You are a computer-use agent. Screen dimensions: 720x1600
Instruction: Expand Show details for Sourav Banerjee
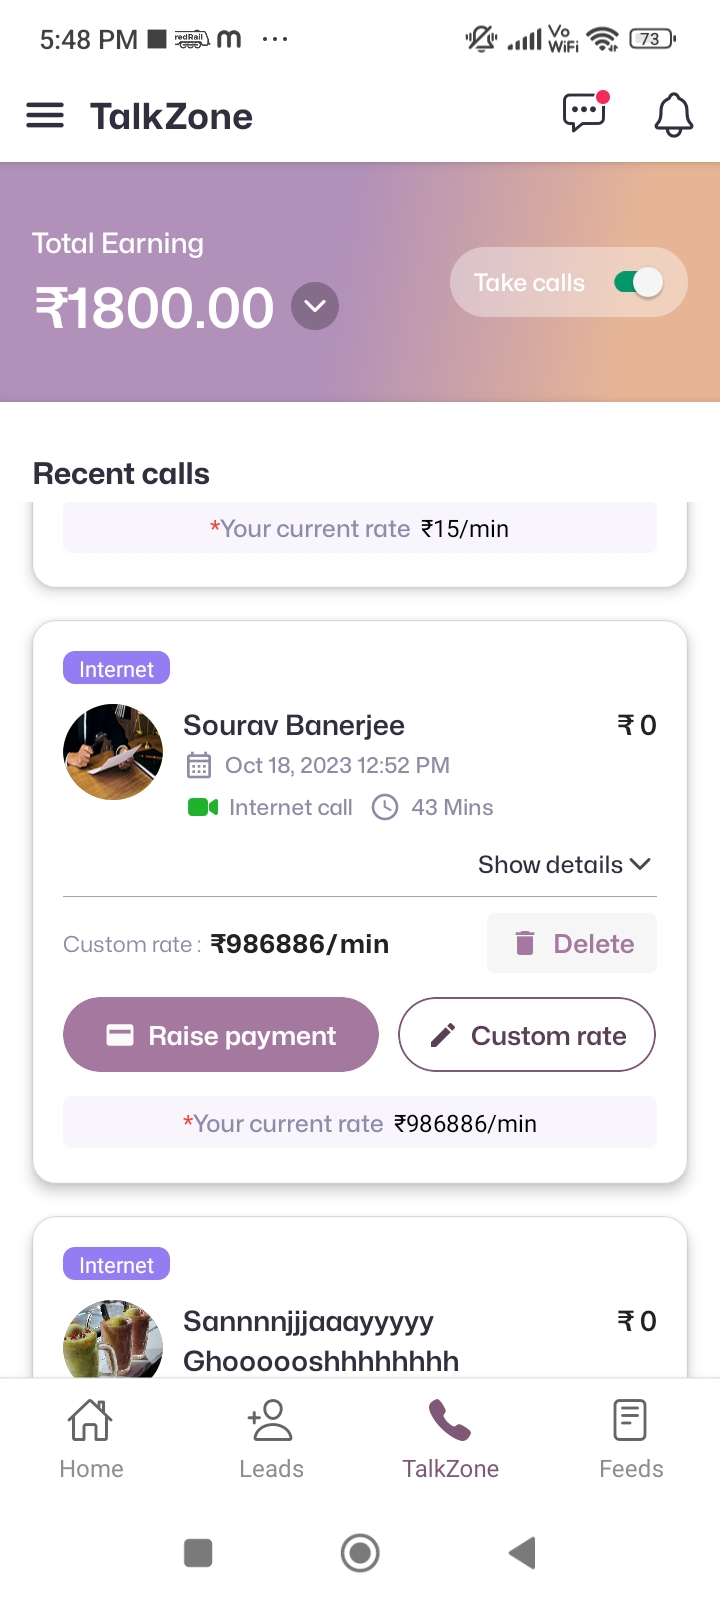(x=564, y=865)
